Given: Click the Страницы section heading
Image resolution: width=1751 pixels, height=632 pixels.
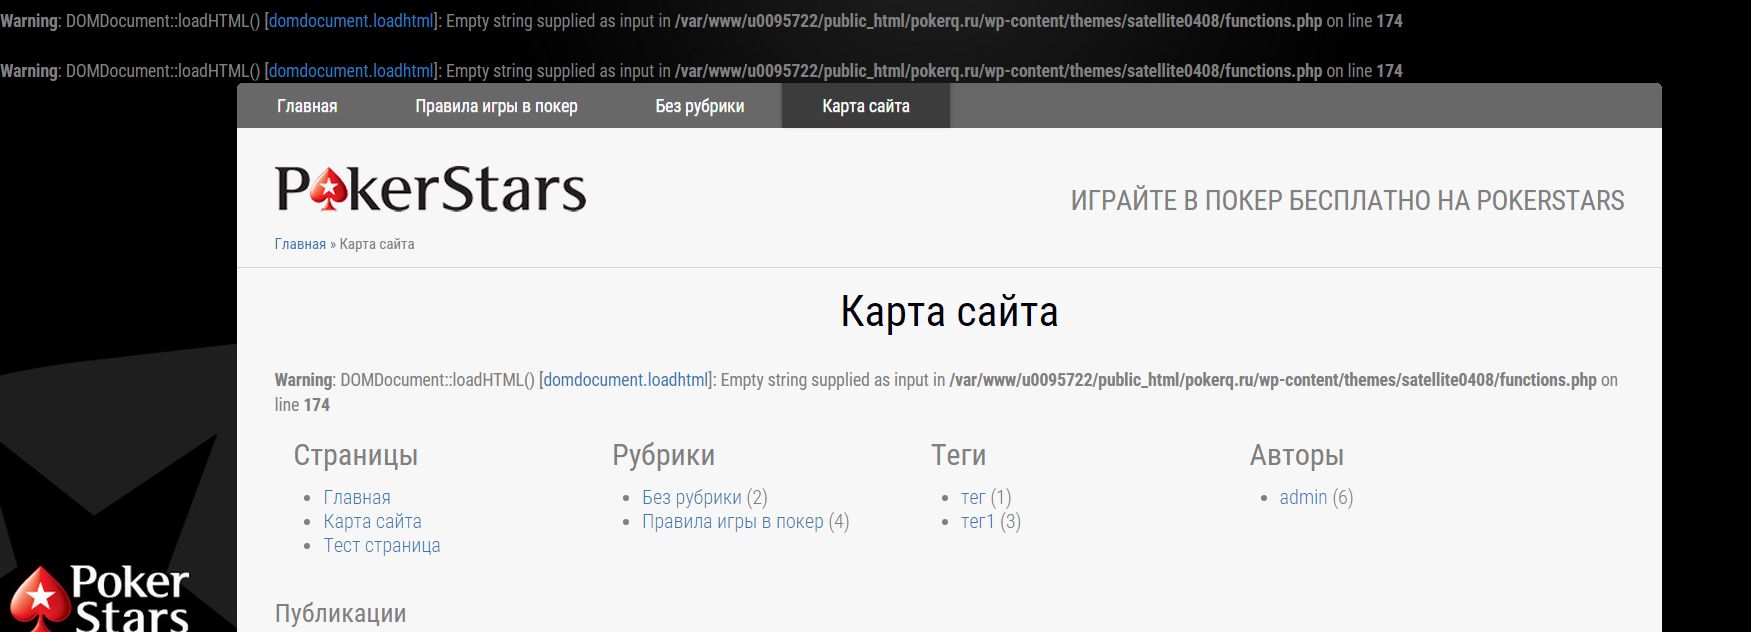Looking at the screenshot, I should pos(356,456).
